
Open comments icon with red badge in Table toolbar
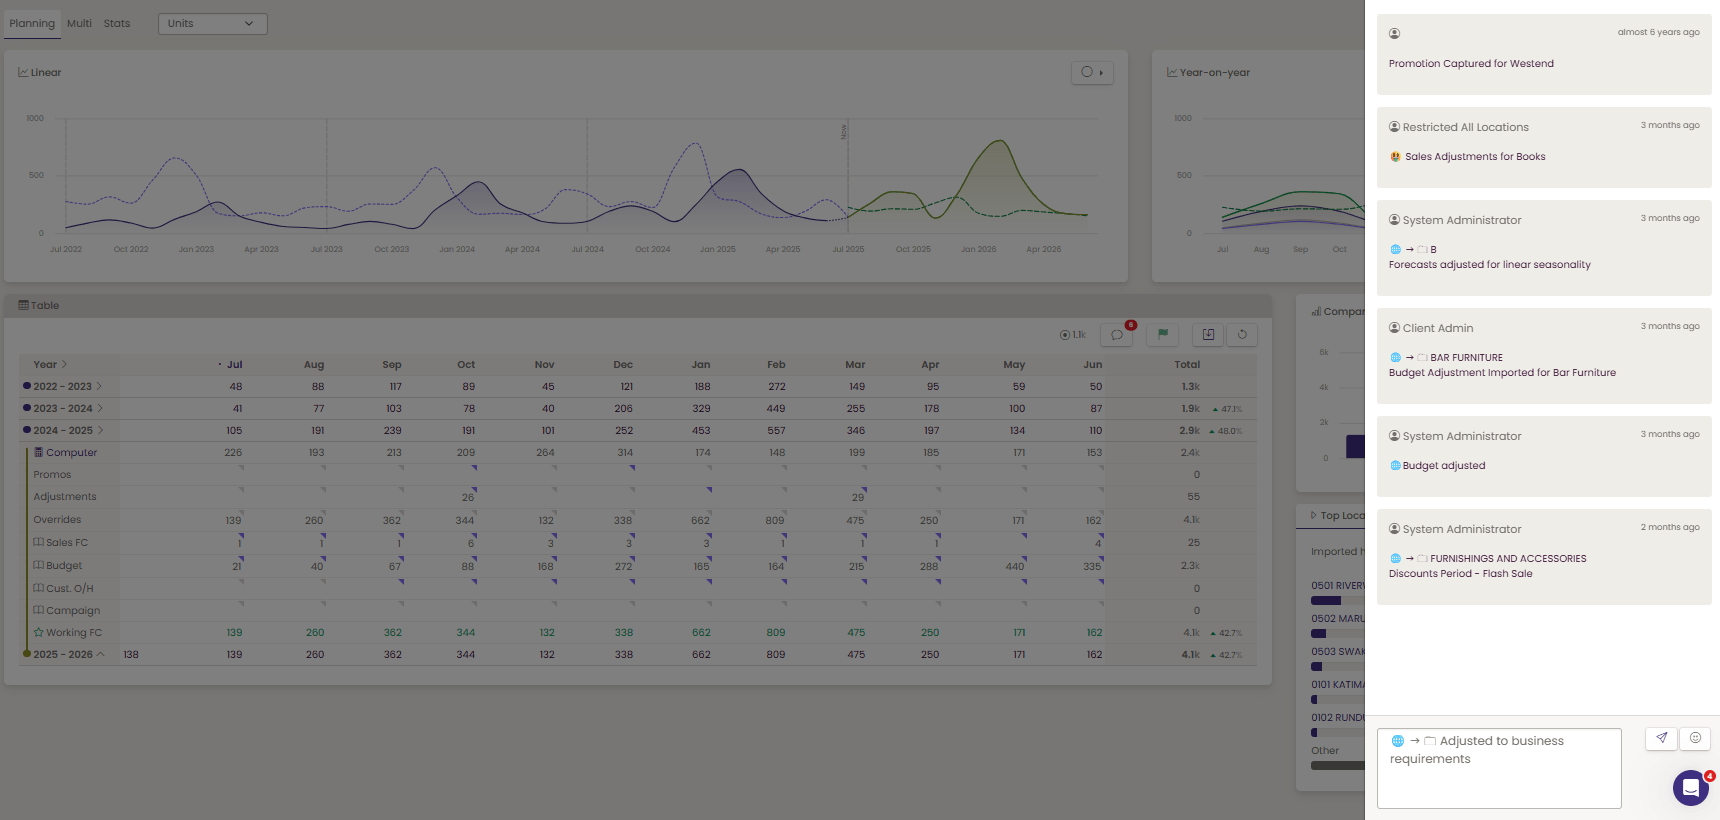pos(1117,335)
